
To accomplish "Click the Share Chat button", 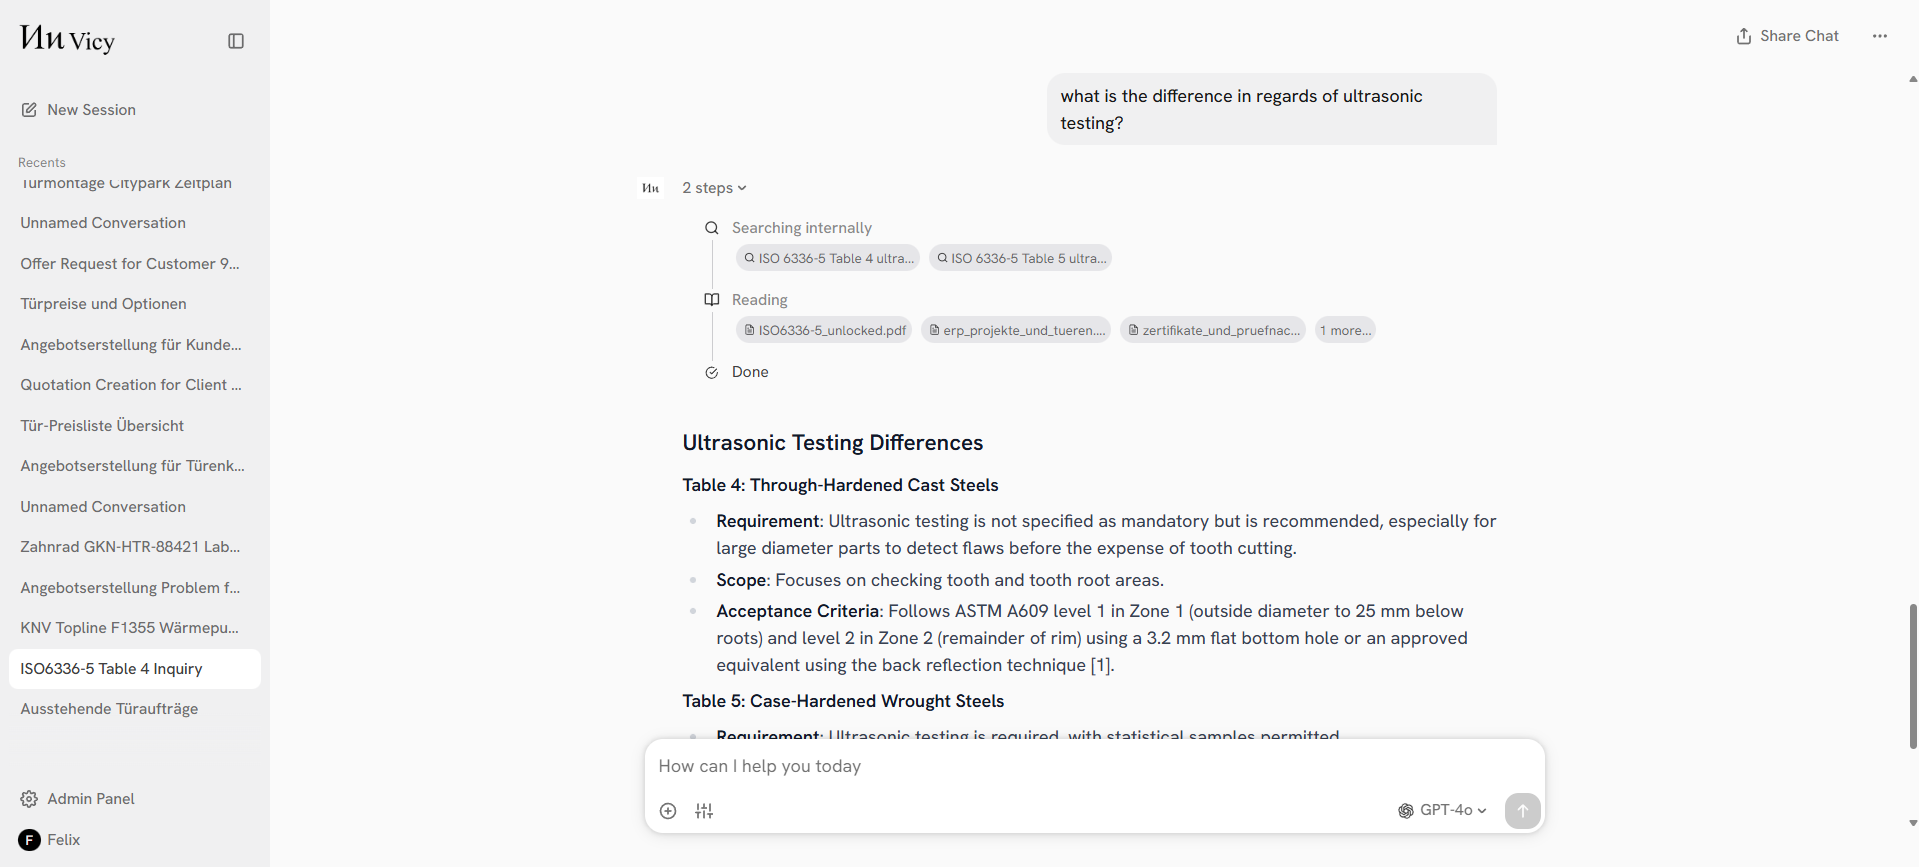I will [1787, 36].
